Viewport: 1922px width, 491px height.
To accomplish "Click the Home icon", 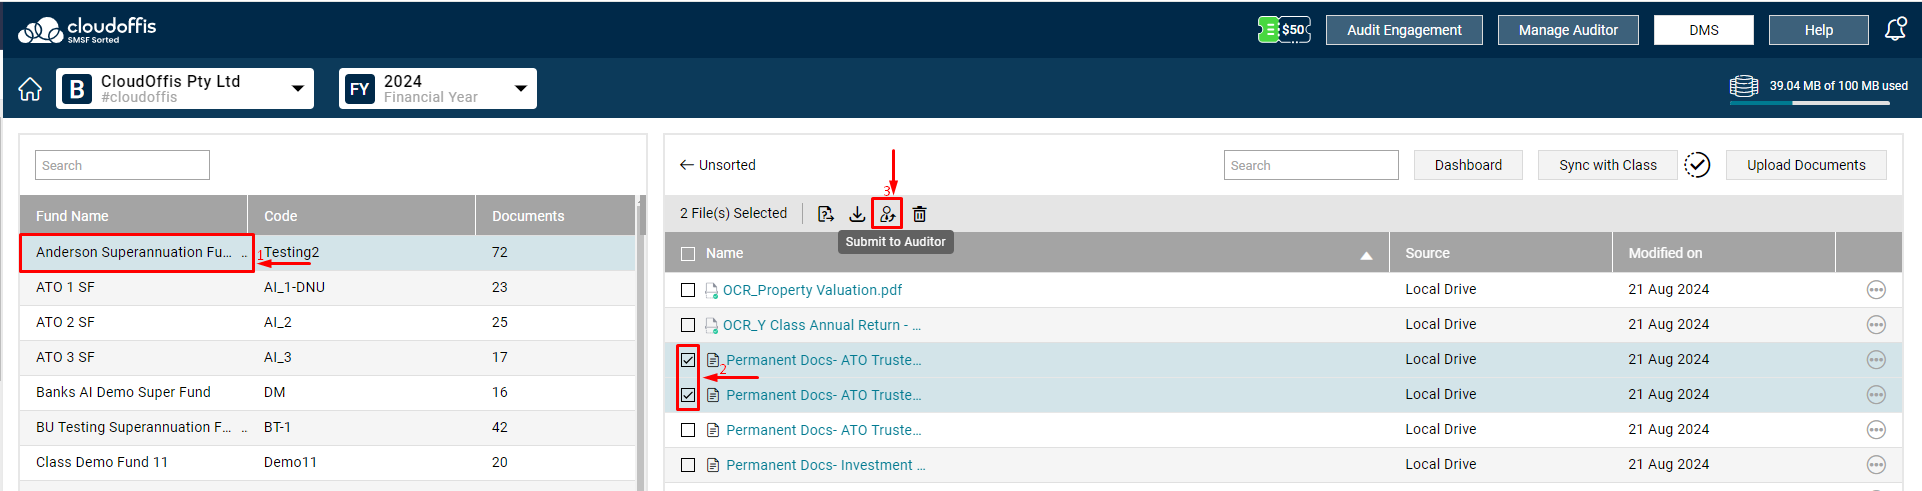I will click(x=30, y=89).
